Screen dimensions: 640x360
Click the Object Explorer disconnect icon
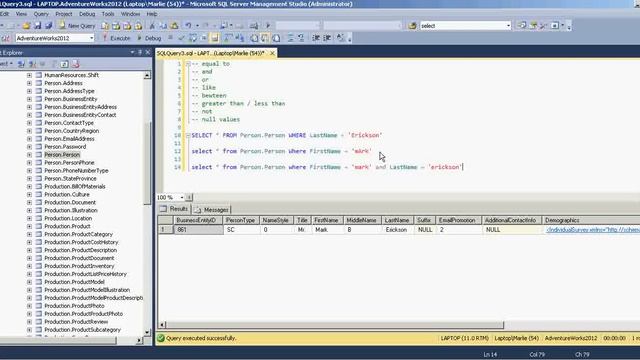point(32,64)
